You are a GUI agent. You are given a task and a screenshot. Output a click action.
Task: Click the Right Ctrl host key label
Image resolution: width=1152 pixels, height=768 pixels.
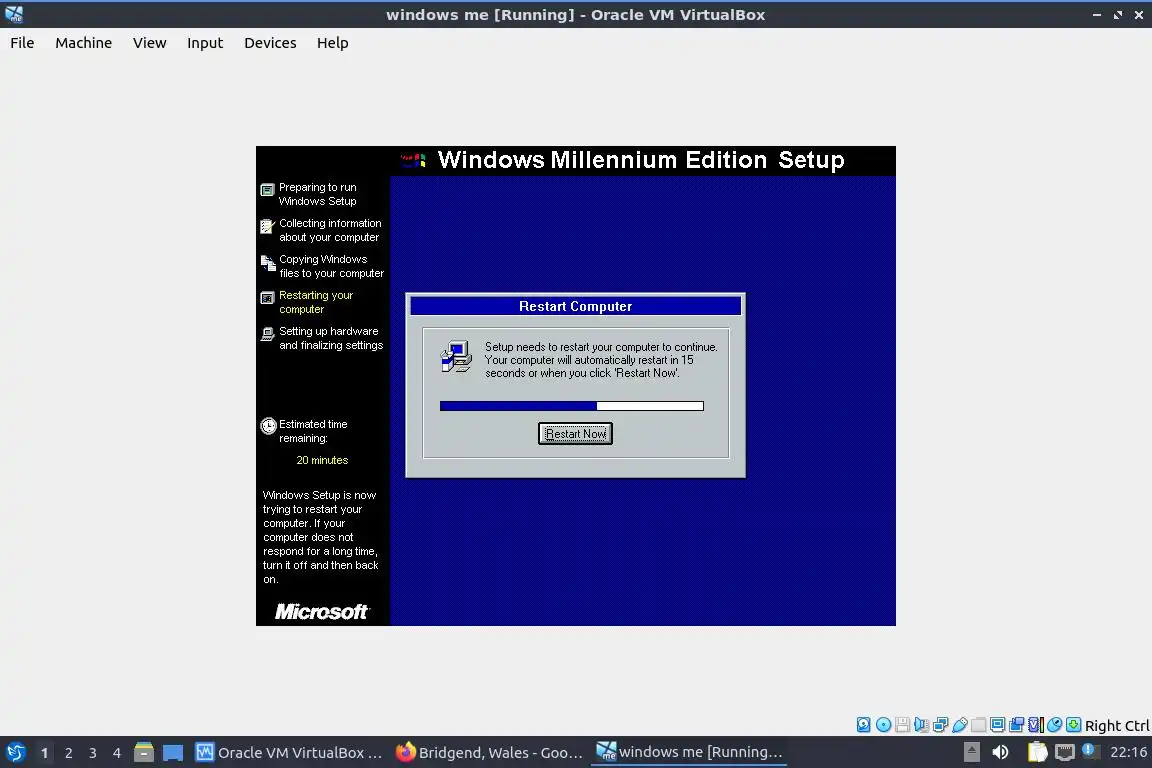click(1117, 725)
